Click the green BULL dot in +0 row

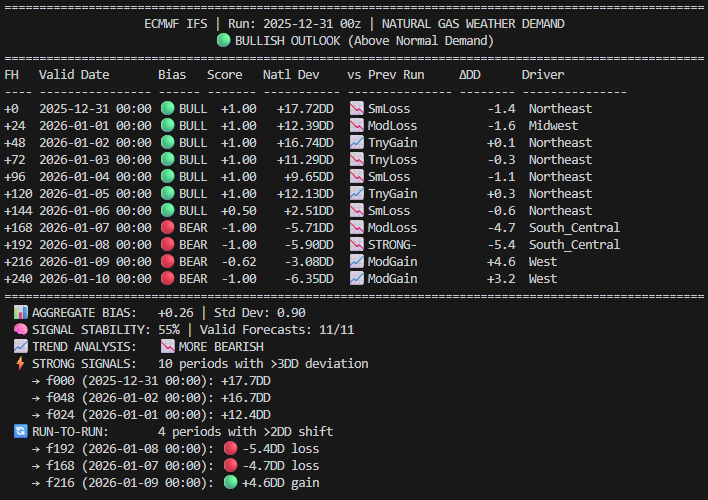(x=168, y=108)
